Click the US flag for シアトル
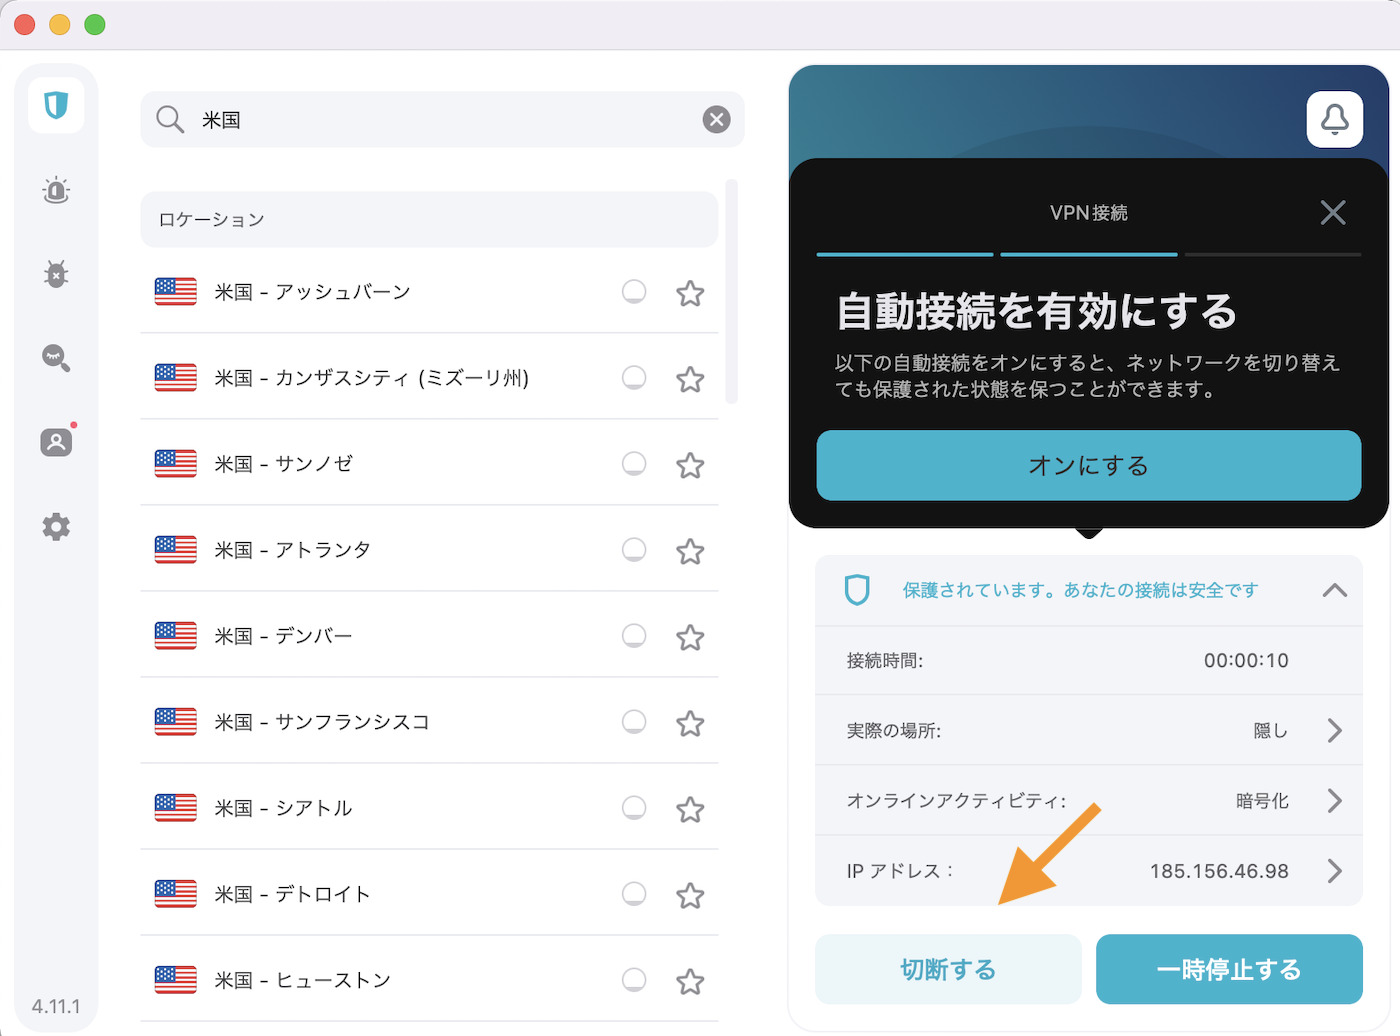 point(176,808)
